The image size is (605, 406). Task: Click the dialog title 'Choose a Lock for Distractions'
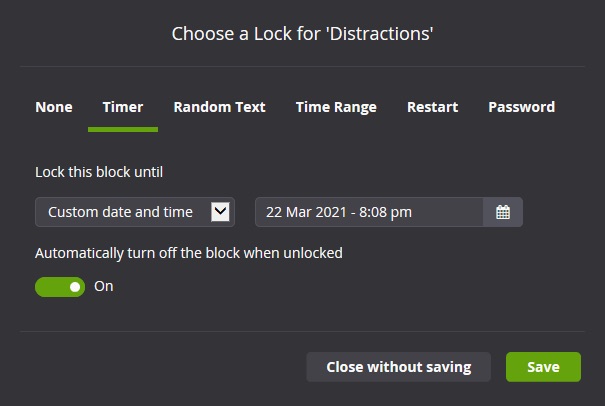[302, 34]
